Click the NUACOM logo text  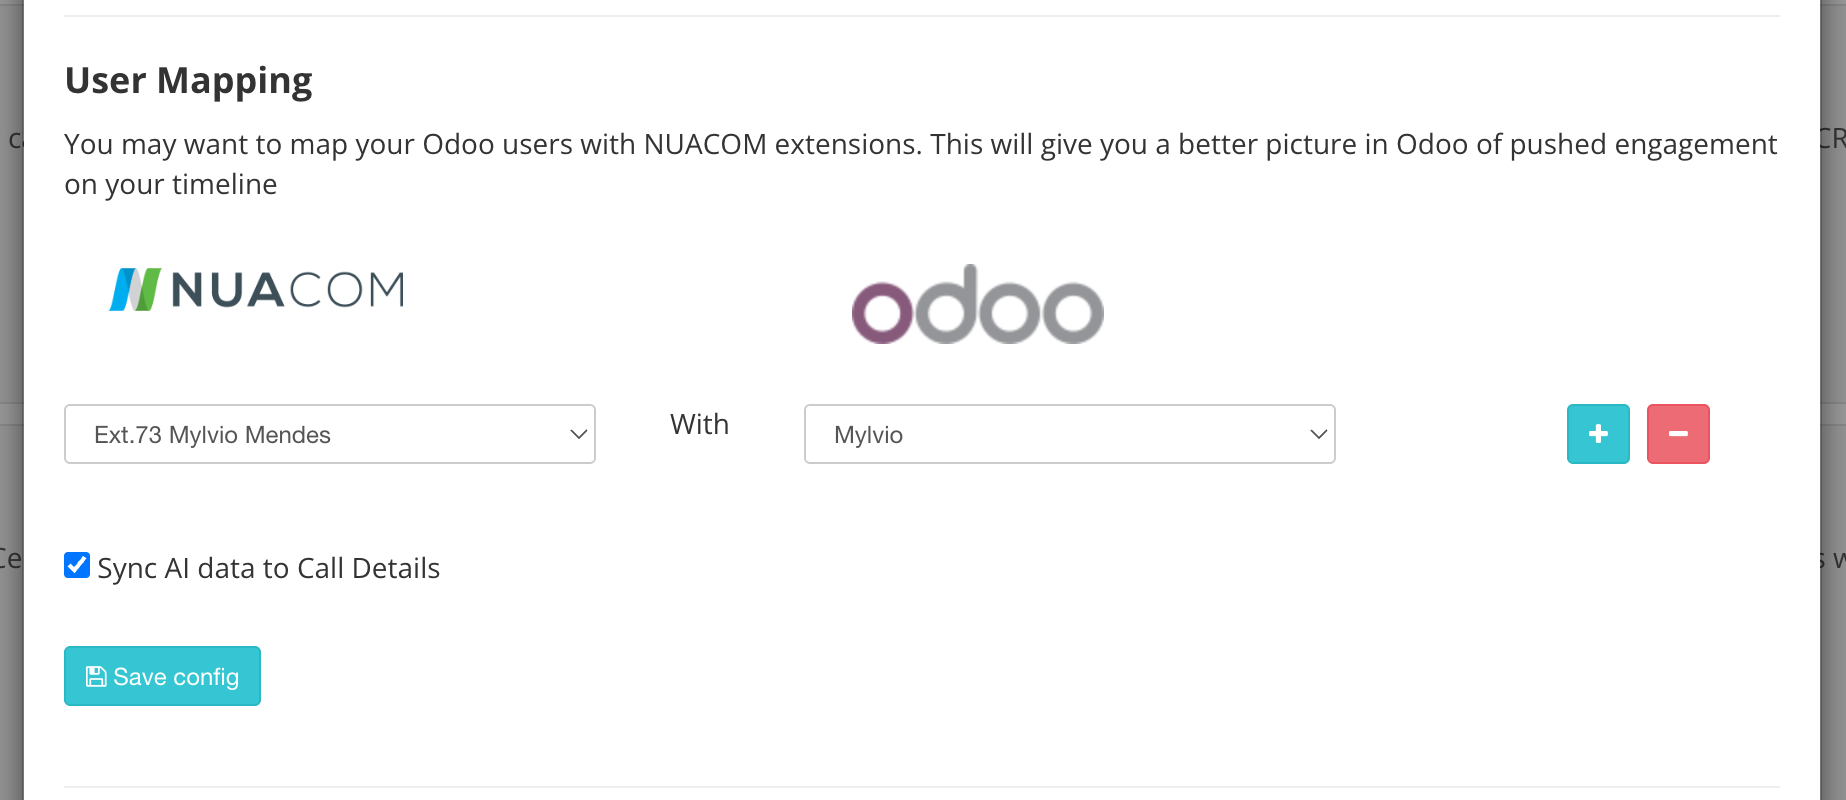[x=288, y=290]
